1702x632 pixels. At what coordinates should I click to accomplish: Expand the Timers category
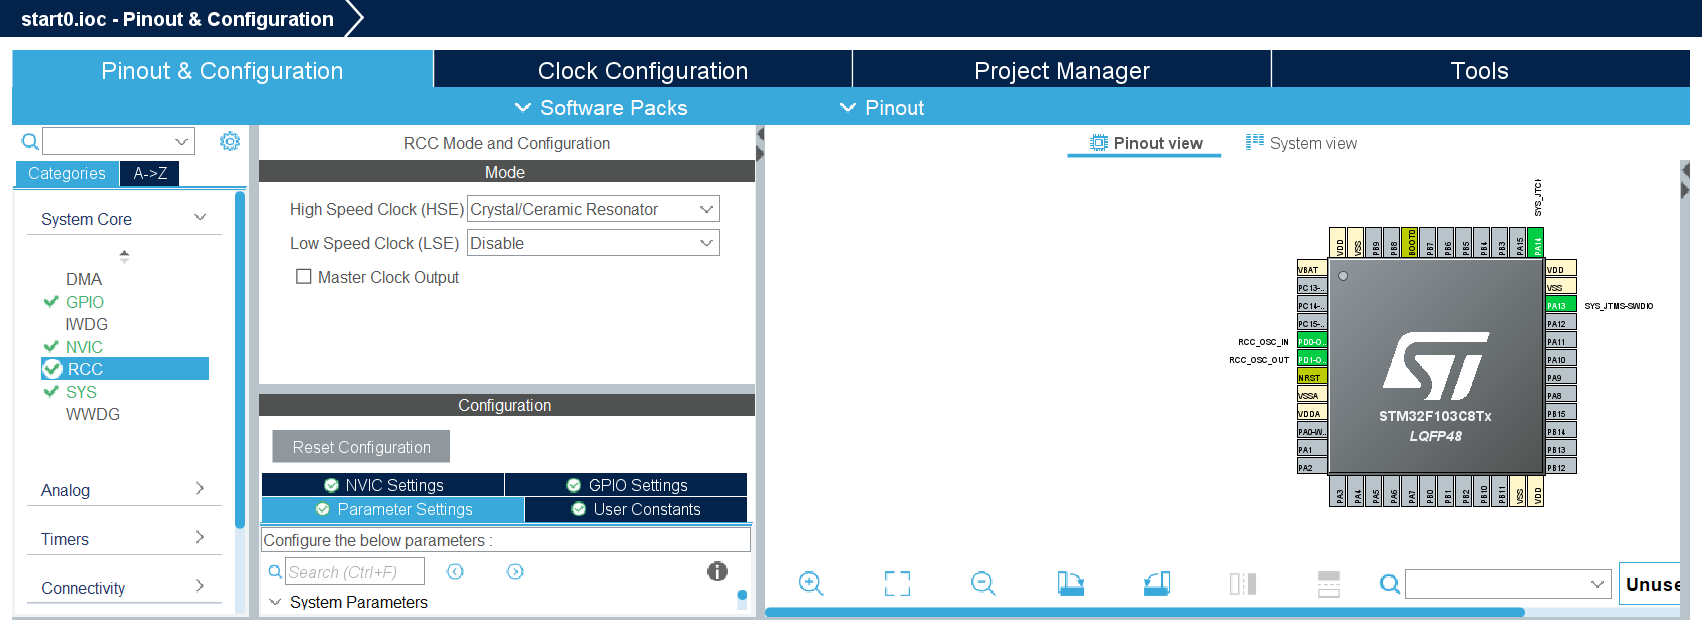point(200,538)
